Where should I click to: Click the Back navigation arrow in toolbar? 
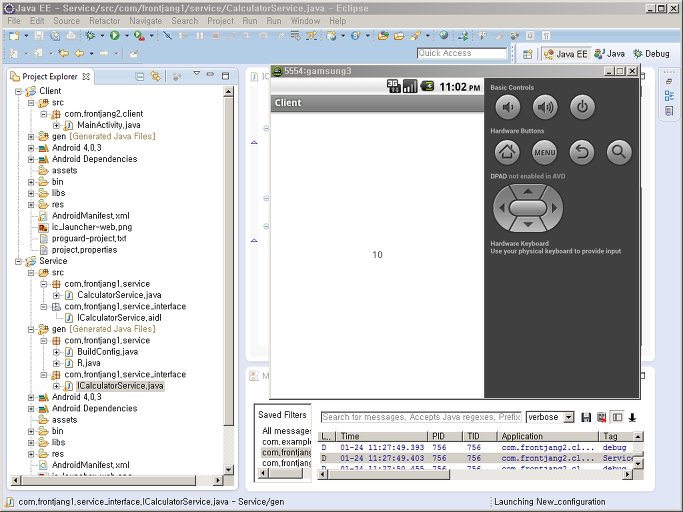[79, 54]
